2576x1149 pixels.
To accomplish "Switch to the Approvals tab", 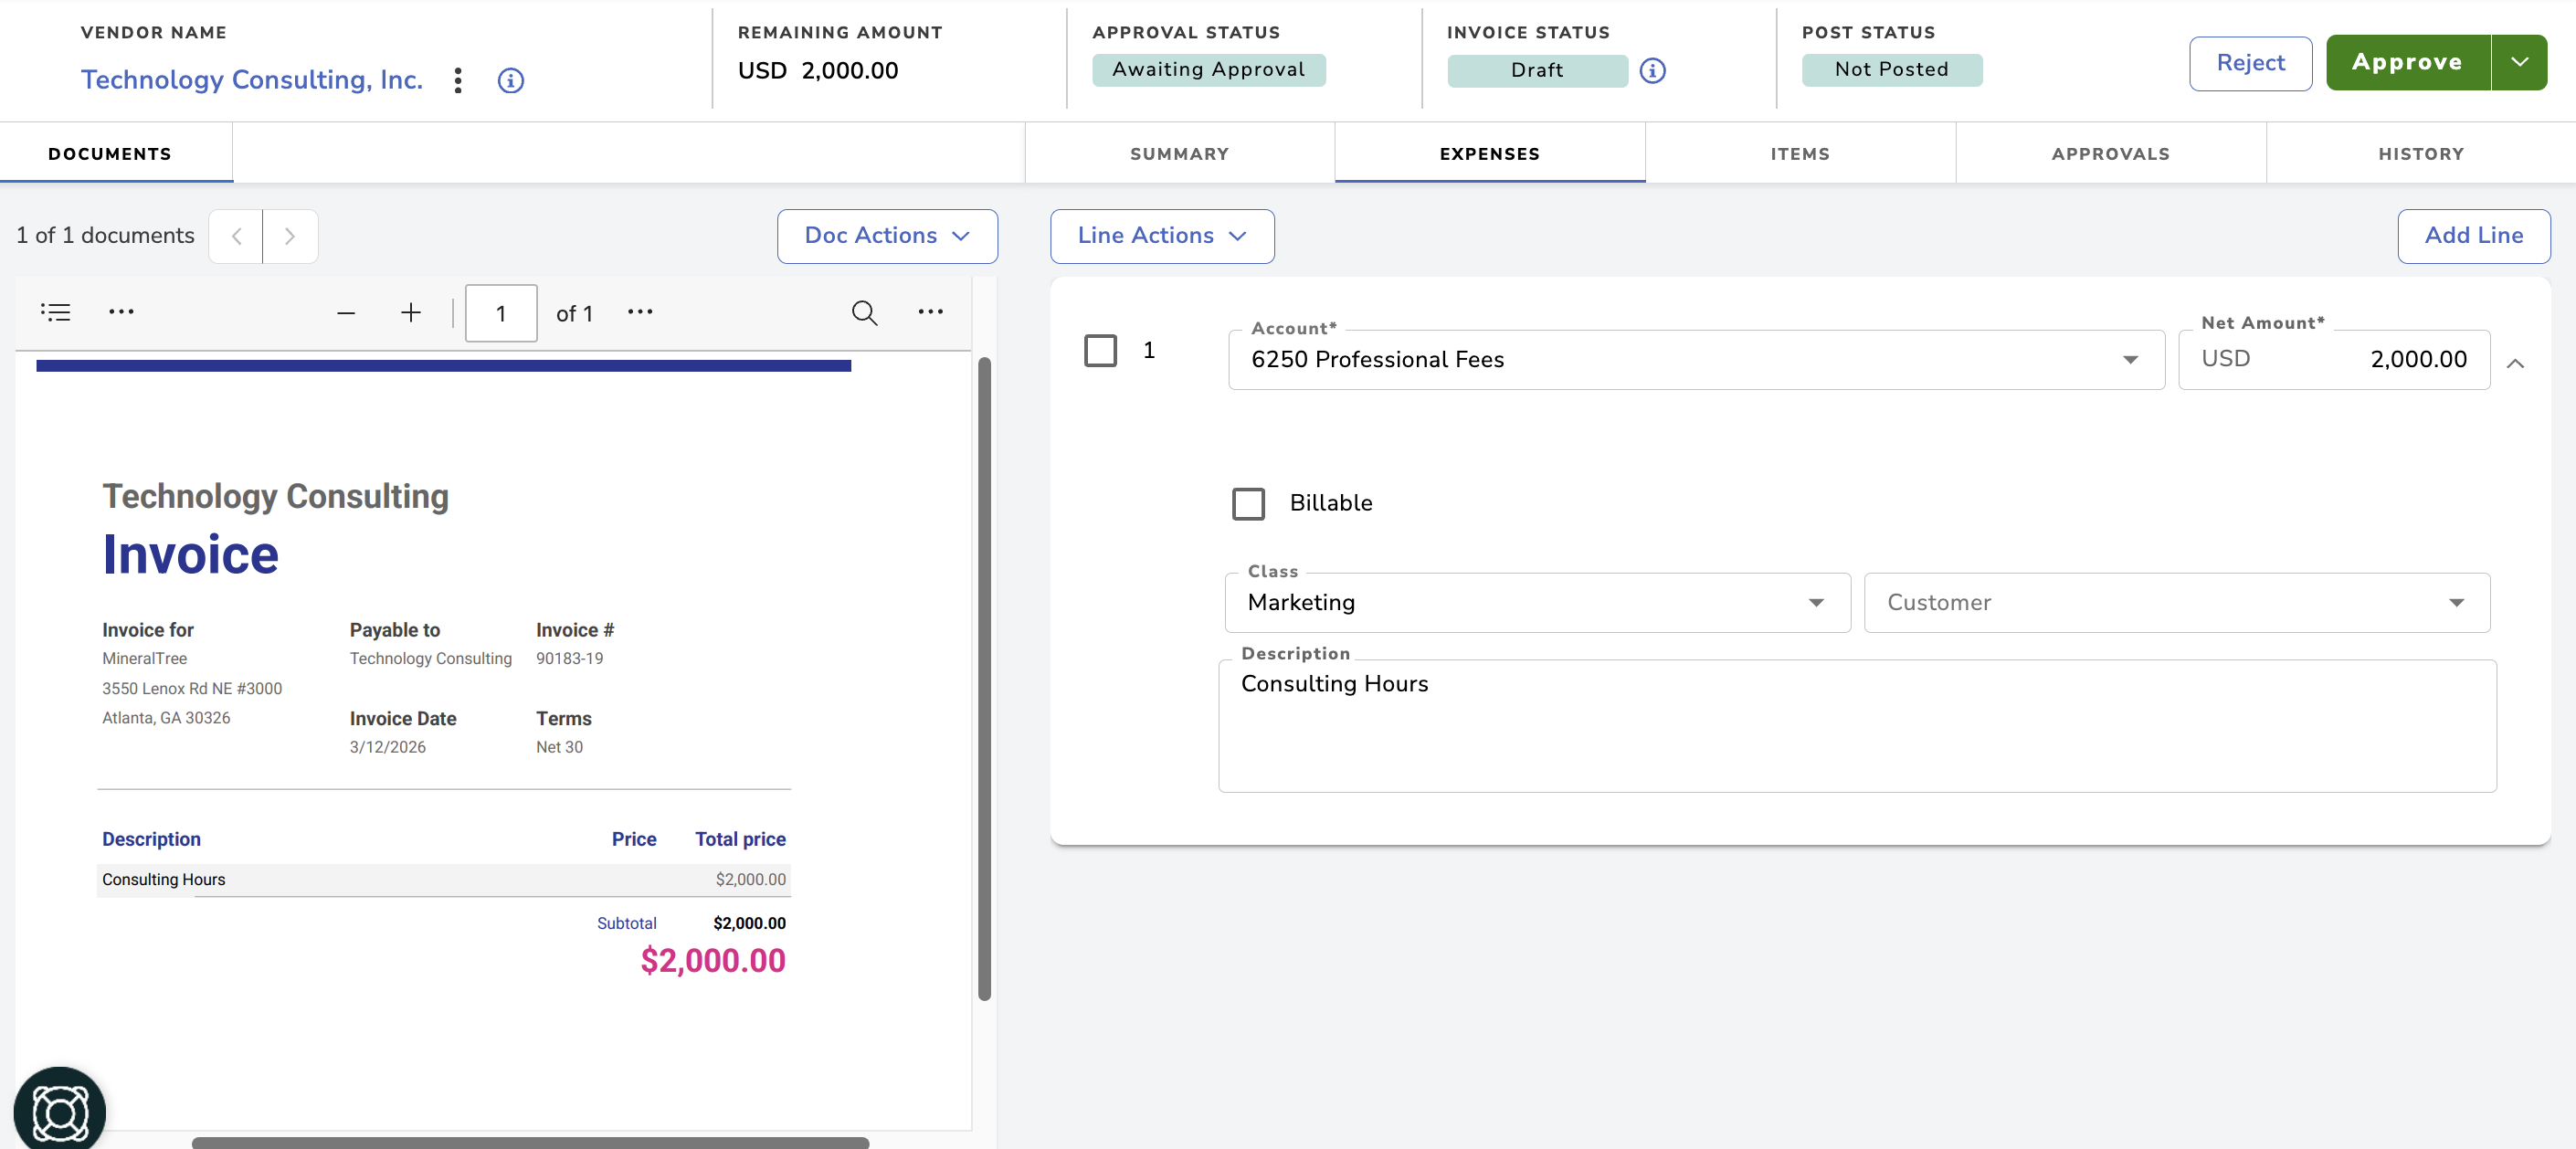I will (x=2110, y=154).
